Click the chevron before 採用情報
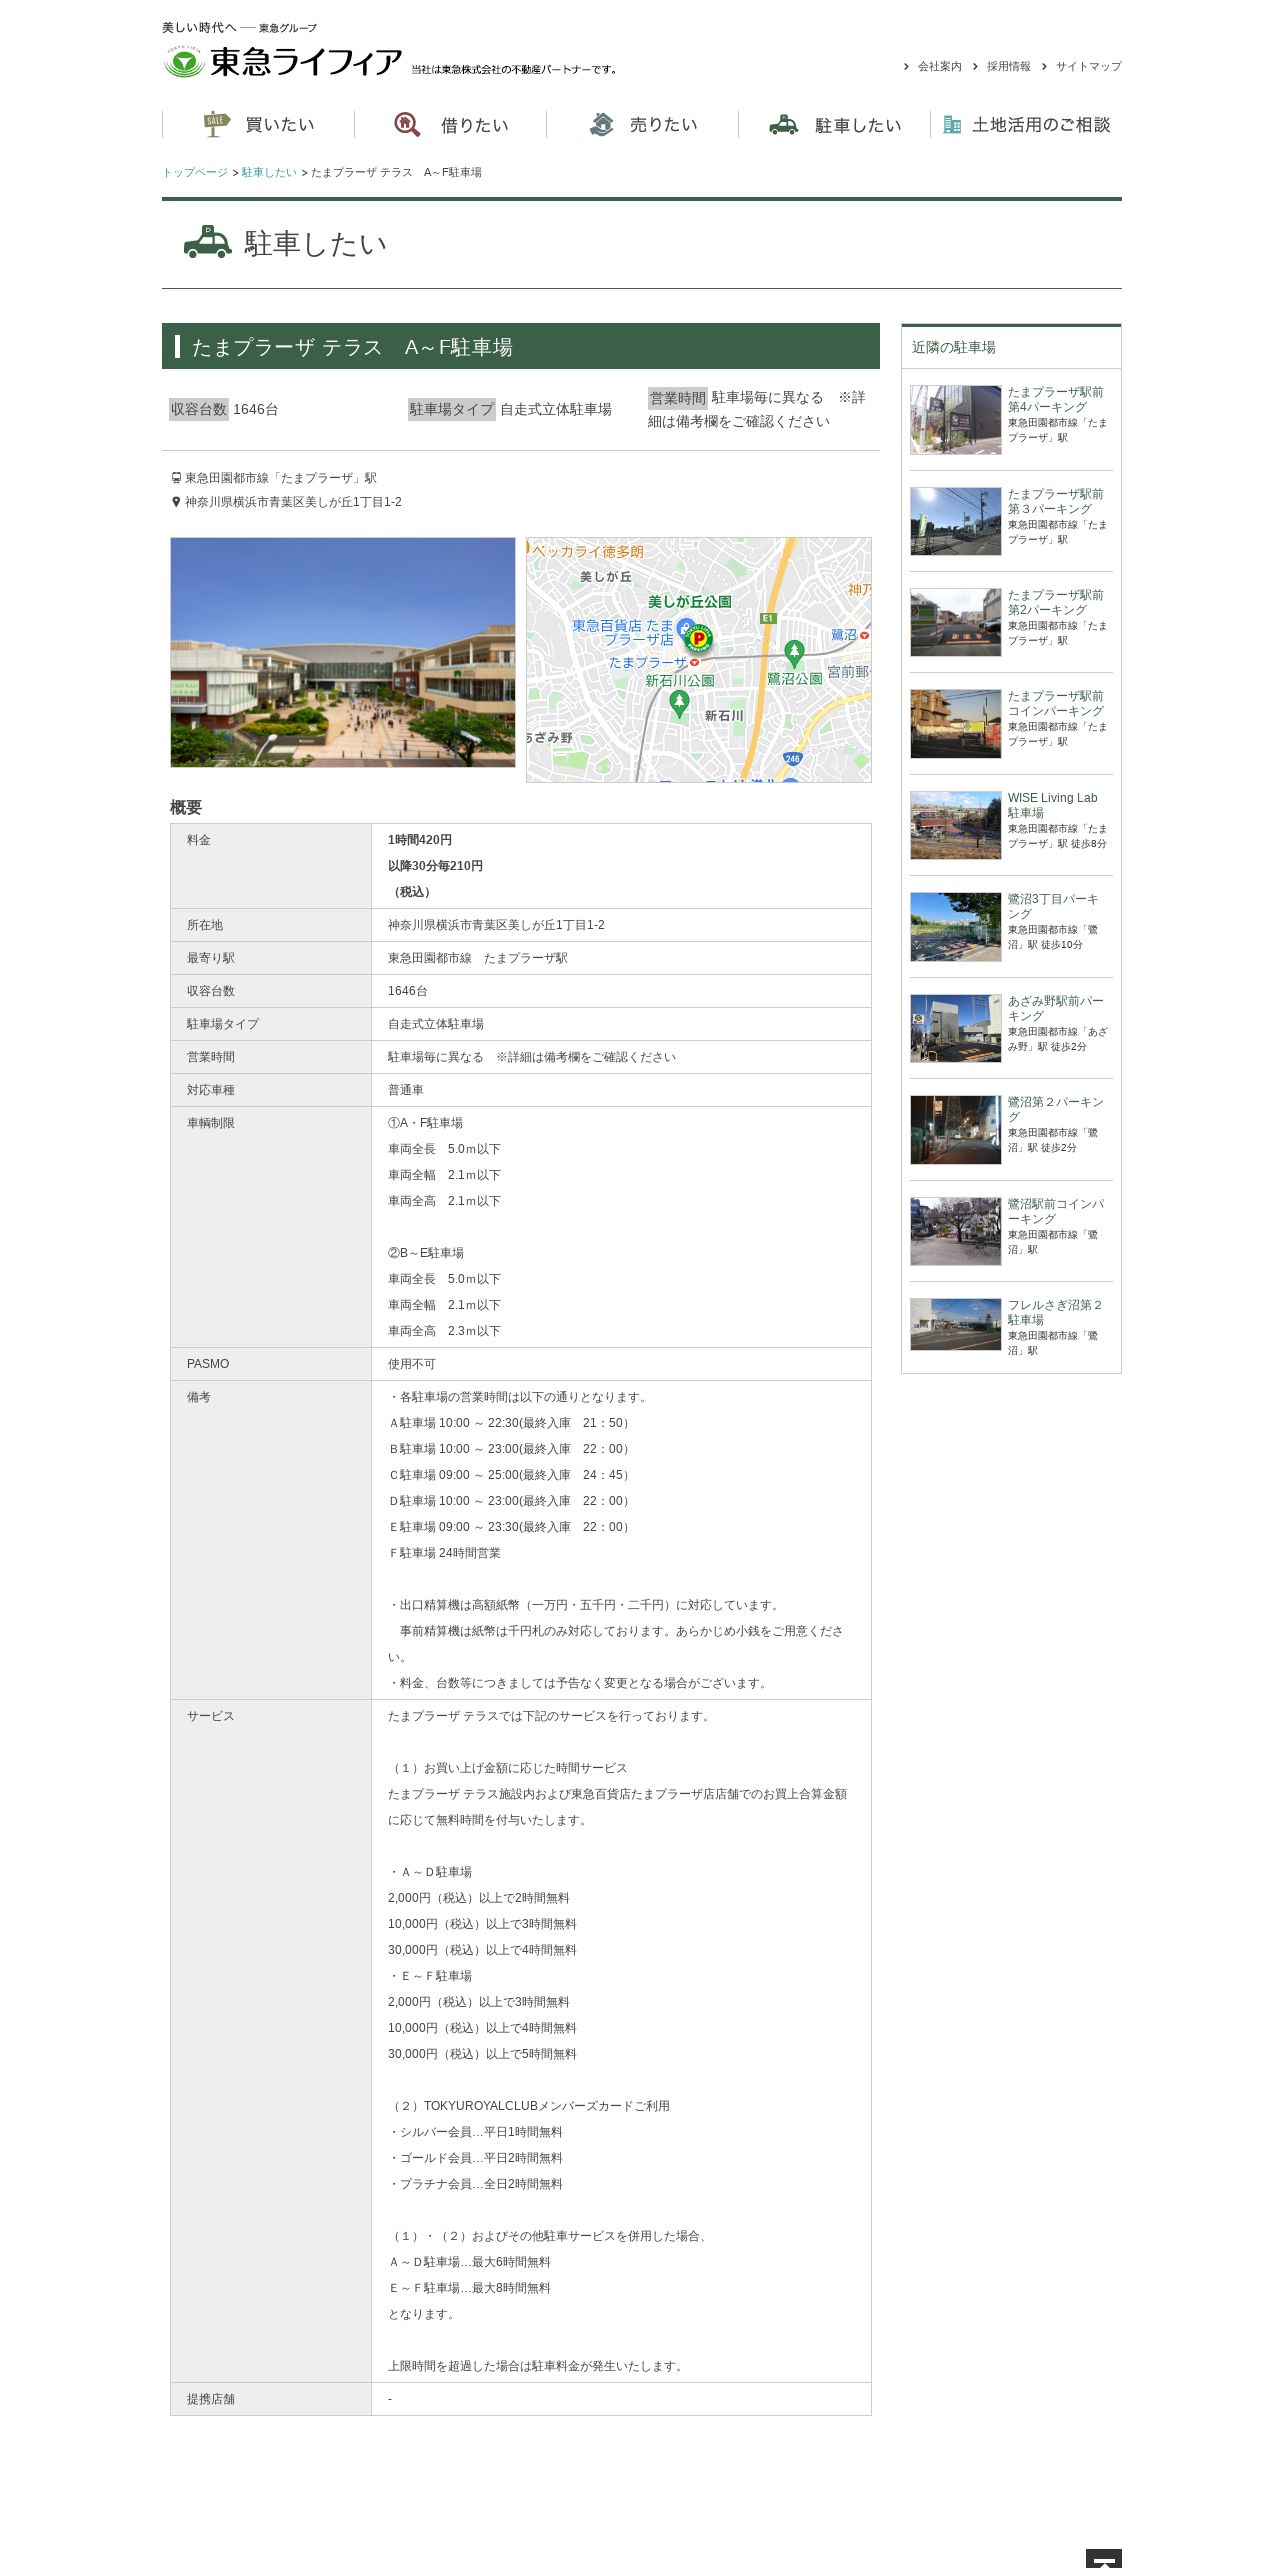The width and height of the screenshot is (1284, 2568). pyautogui.click(x=975, y=67)
